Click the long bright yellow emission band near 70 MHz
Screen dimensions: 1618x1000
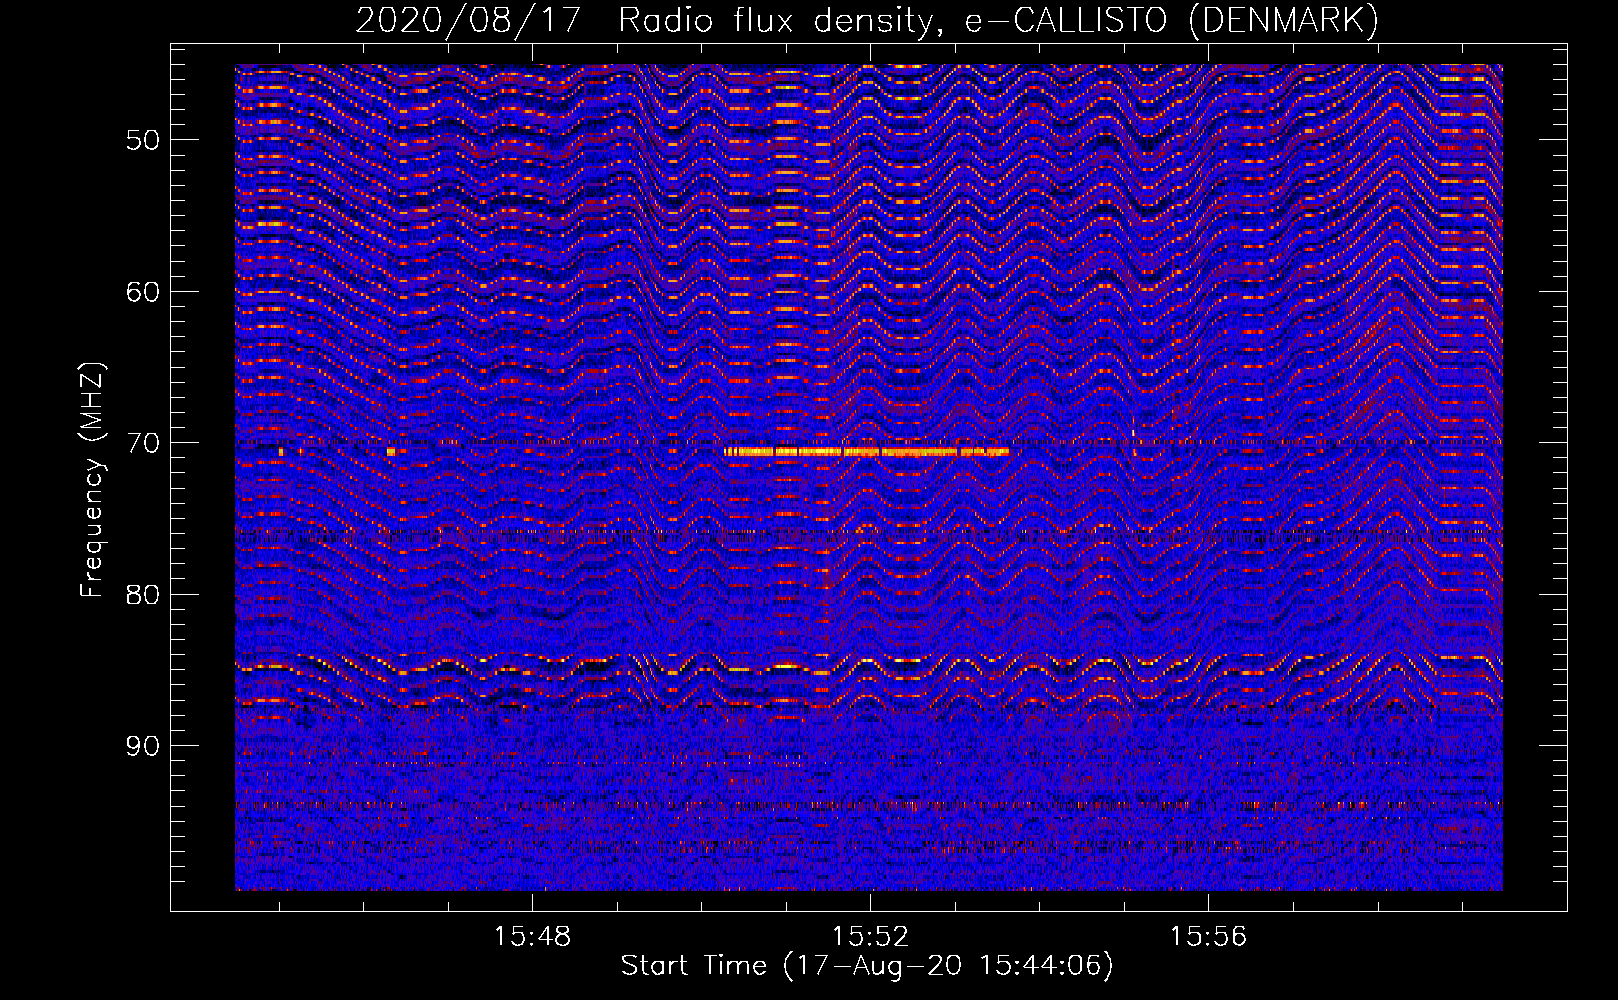click(x=867, y=452)
